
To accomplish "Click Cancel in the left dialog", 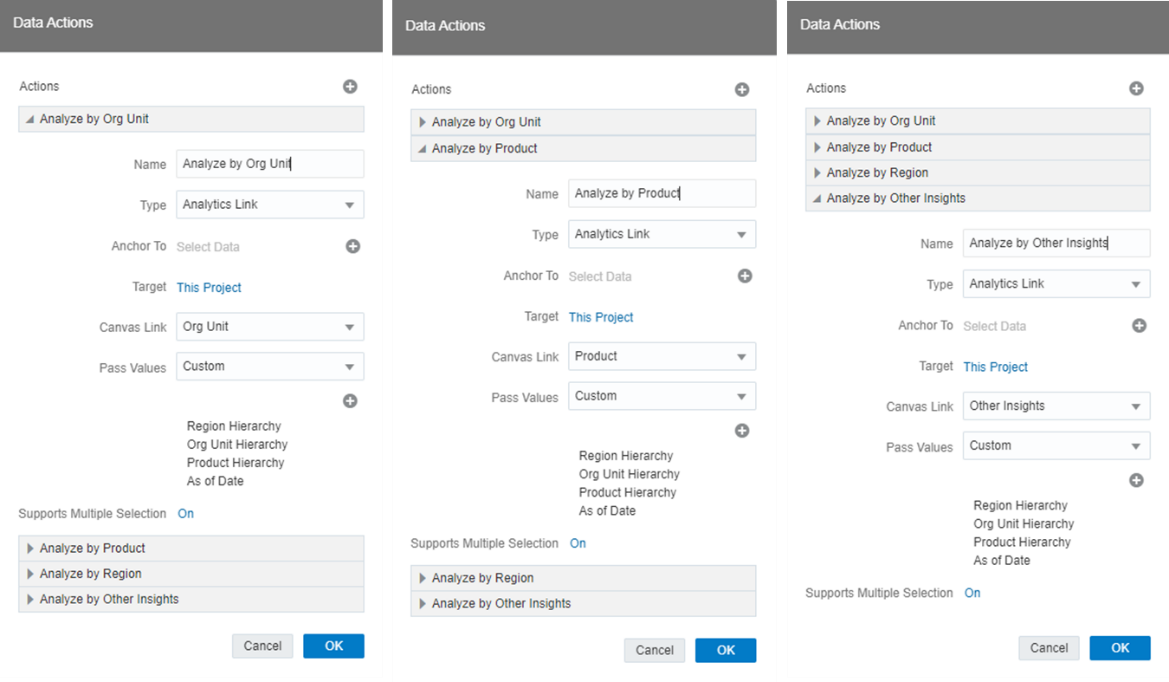I will click(262, 646).
